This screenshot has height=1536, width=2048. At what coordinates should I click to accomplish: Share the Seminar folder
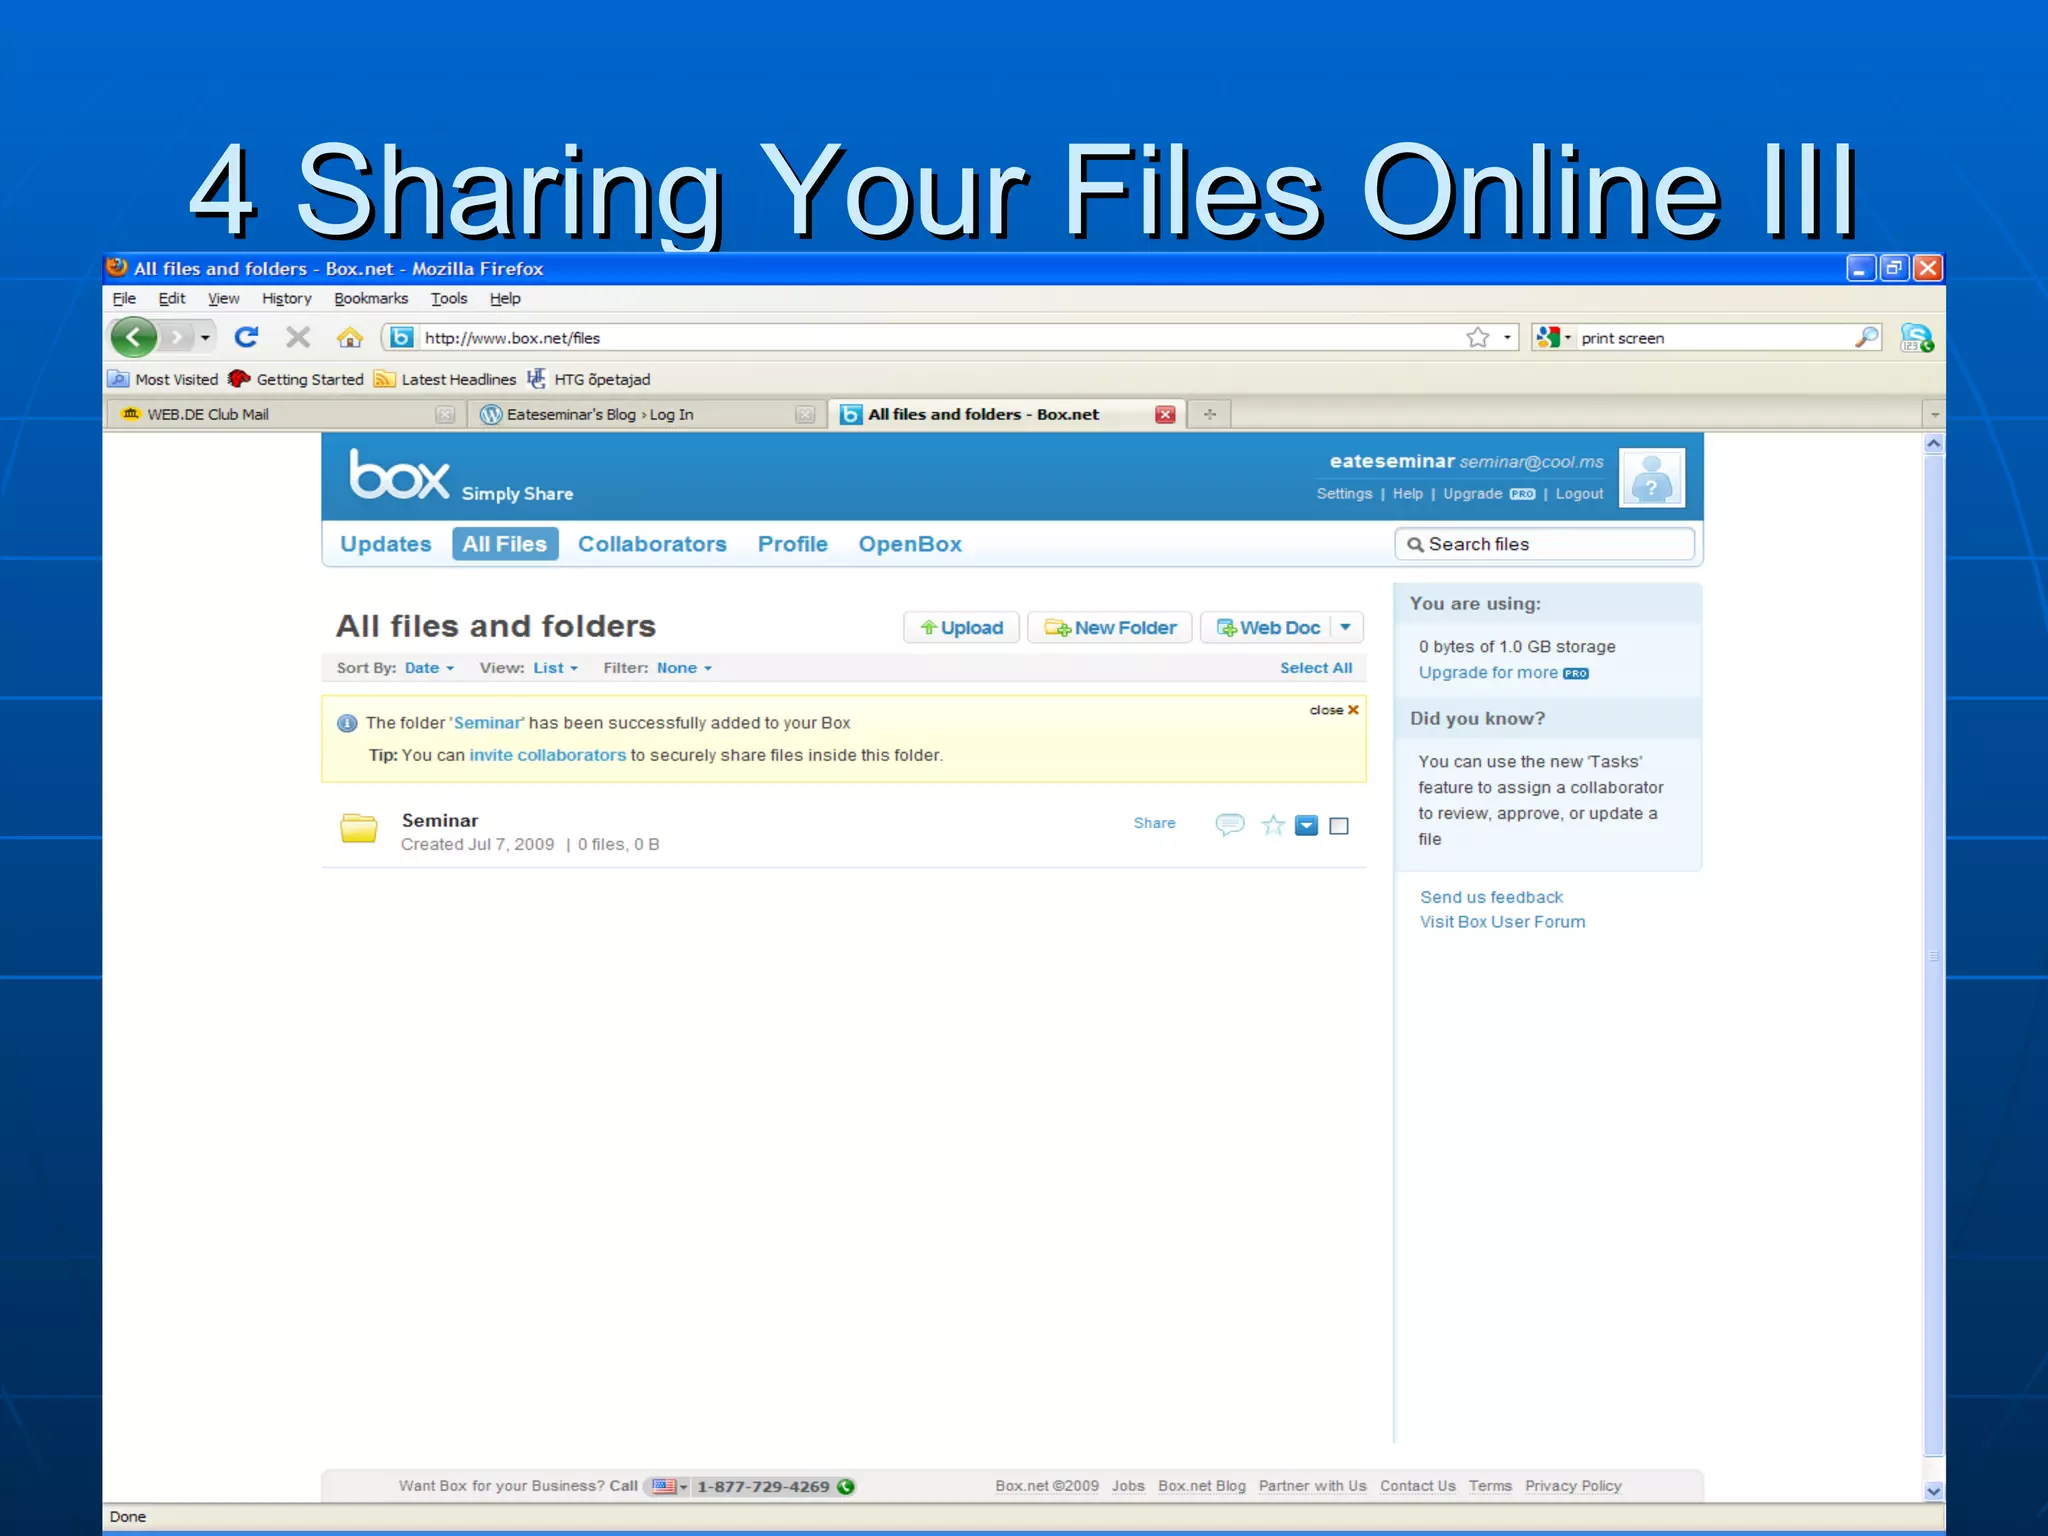point(1154,823)
